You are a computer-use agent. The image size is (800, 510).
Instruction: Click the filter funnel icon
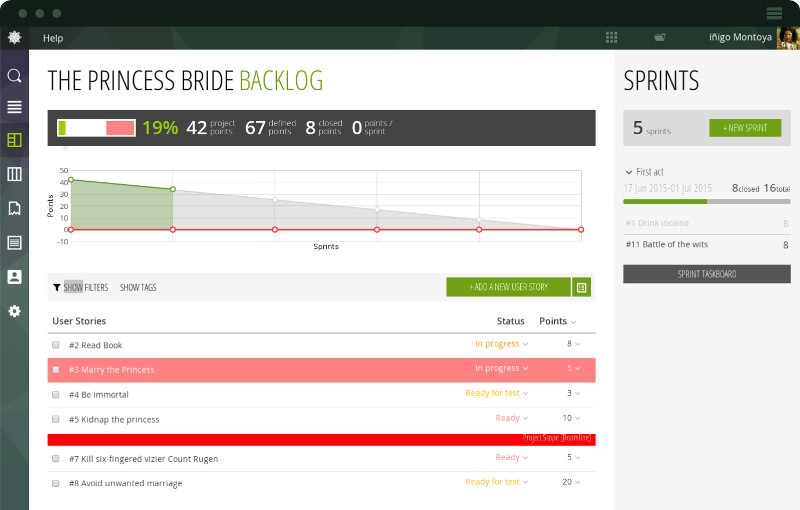tap(57, 288)
